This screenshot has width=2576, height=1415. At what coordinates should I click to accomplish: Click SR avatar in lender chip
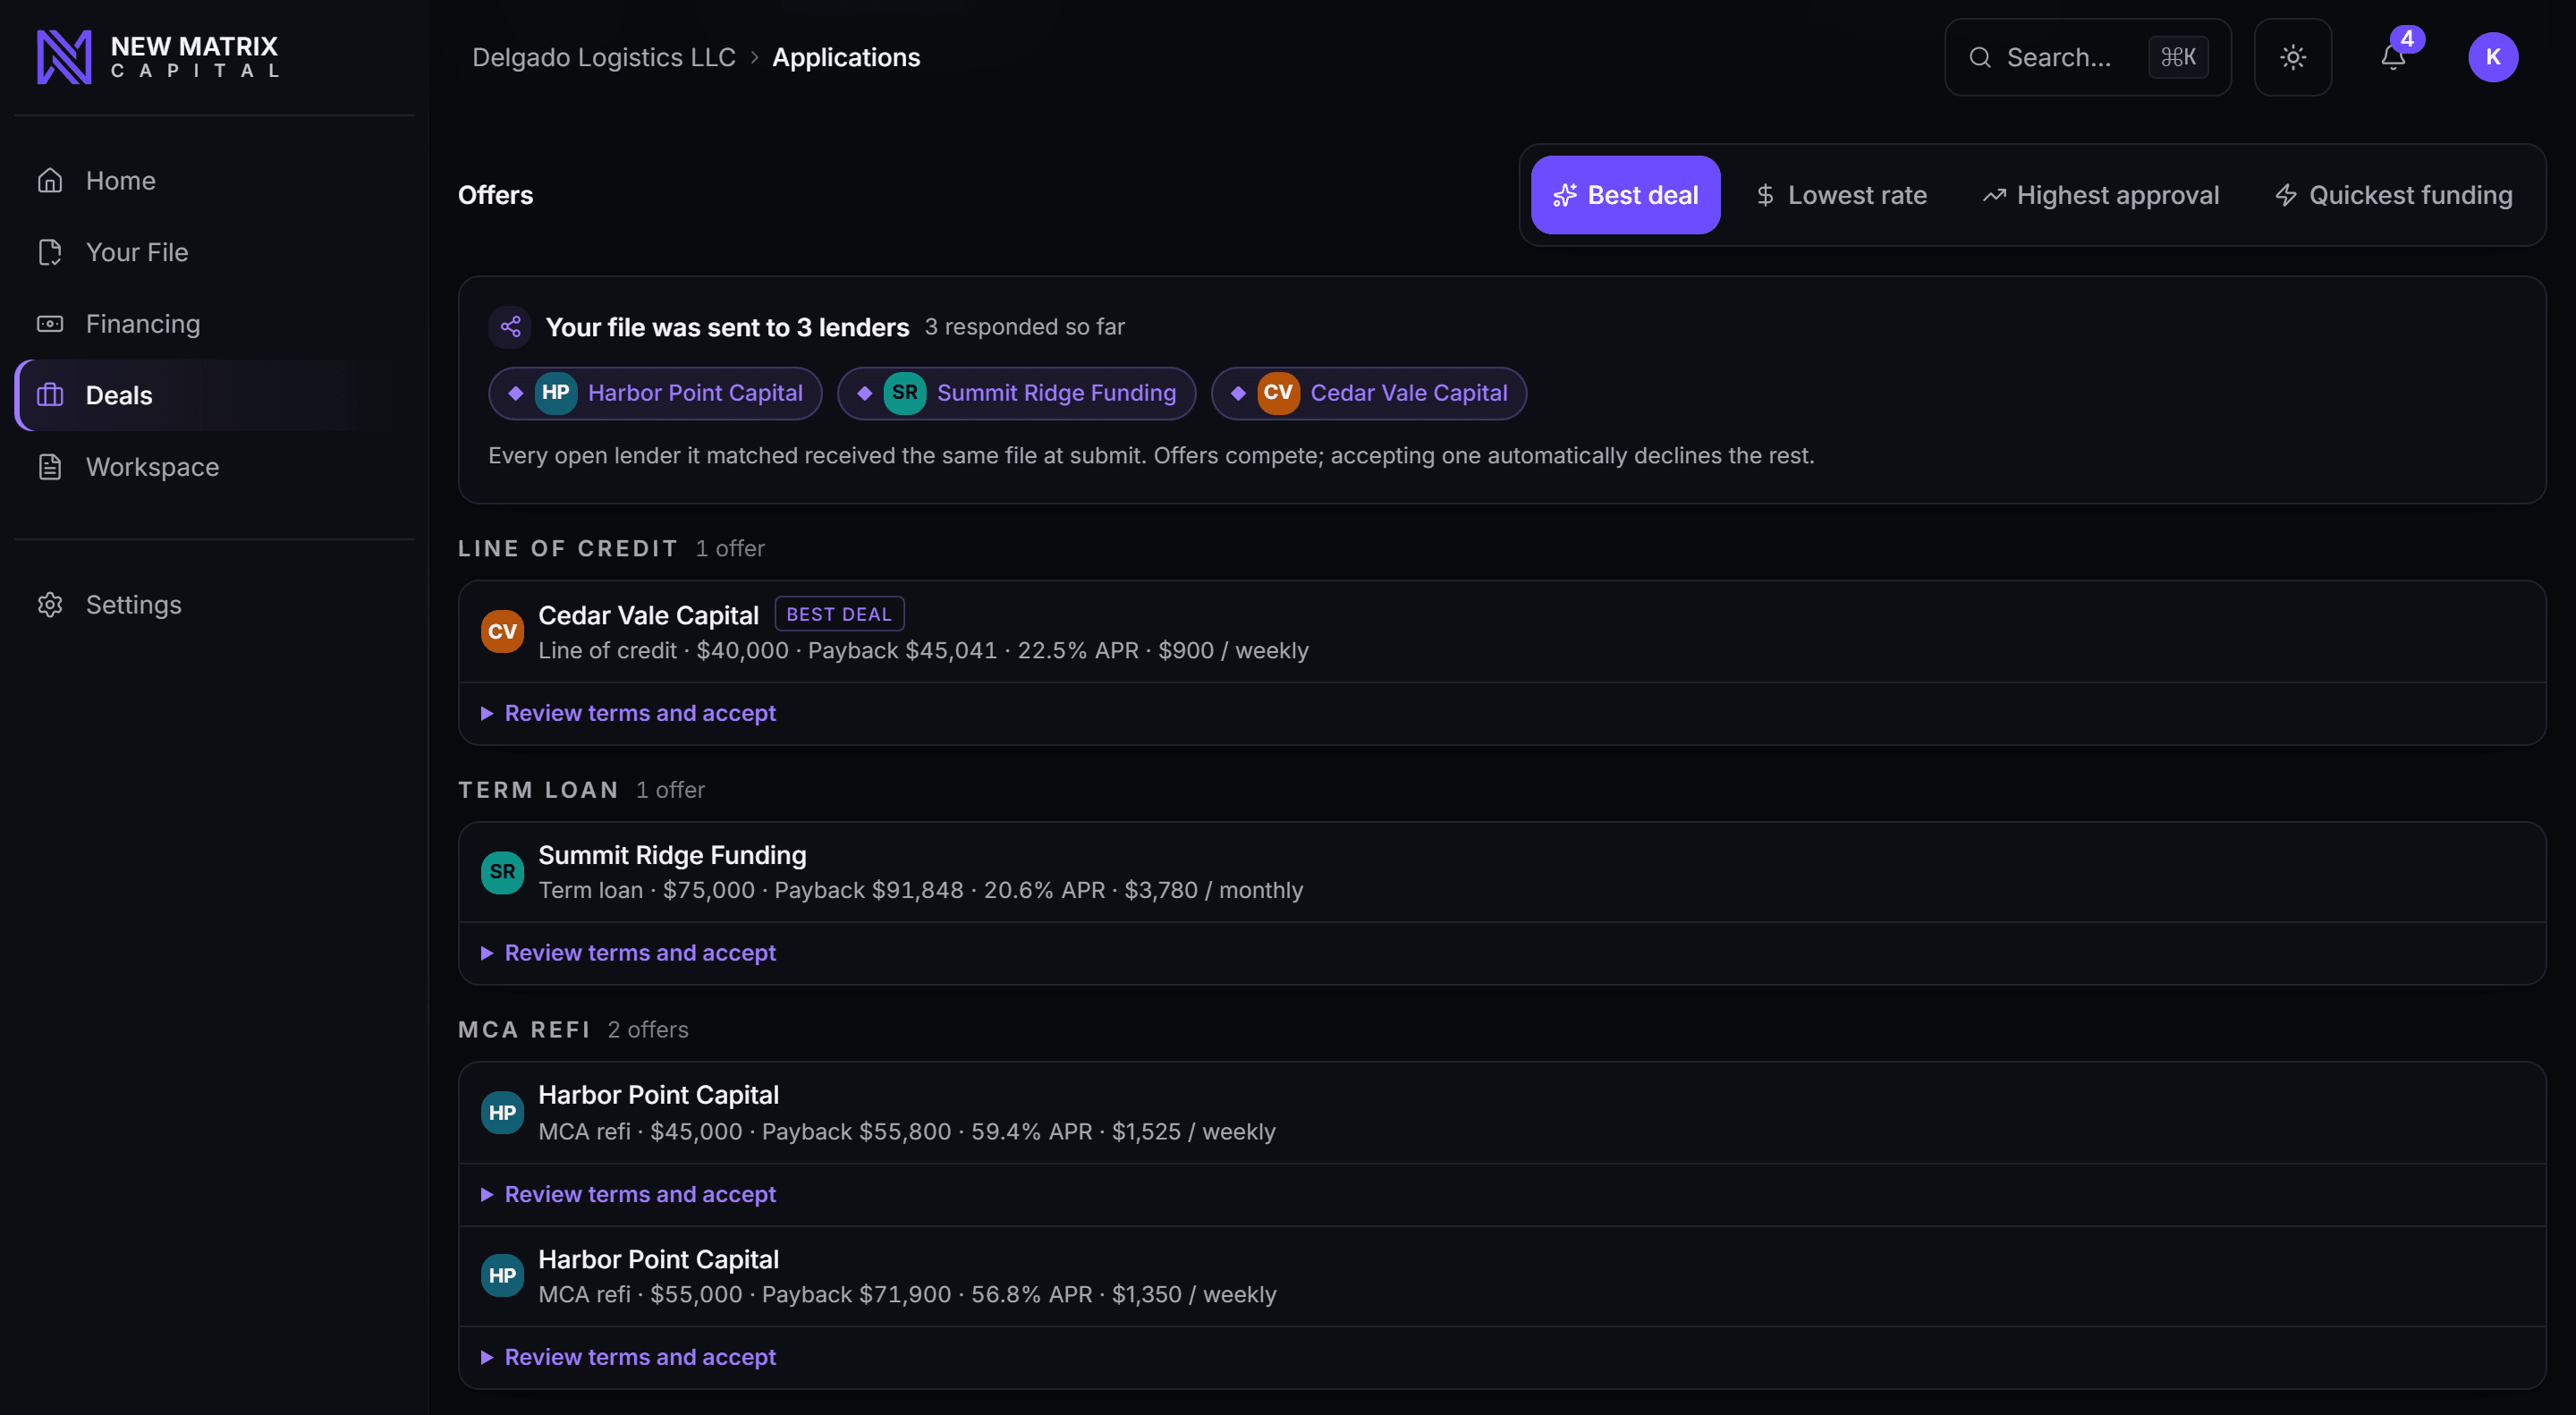(x=904, y=393)
